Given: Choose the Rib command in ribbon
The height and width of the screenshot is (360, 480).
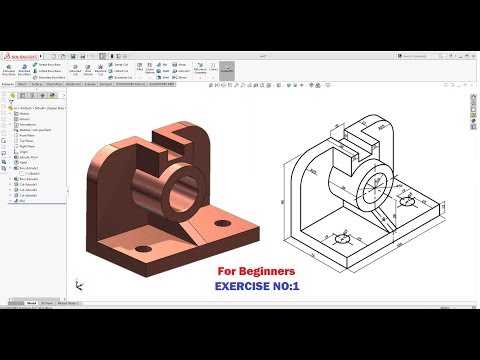Looking at the screenshot, I should pyautogui.click(x=162, y=65).
